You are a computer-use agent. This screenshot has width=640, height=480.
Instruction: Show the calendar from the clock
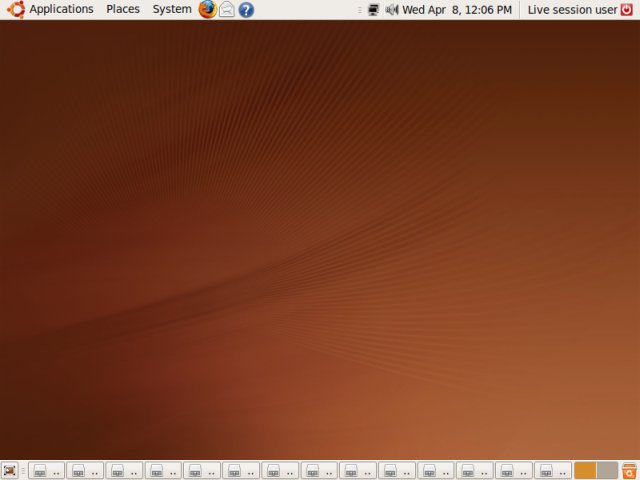[x=457, y=10]
